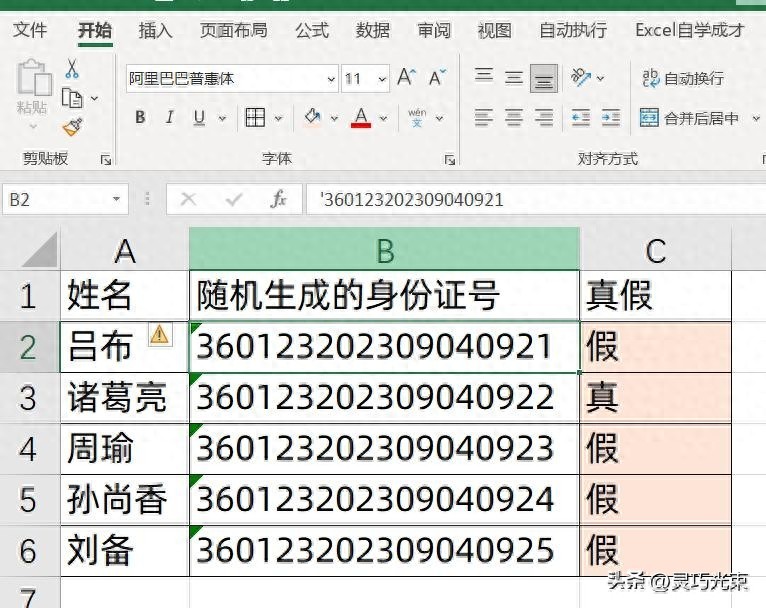Click the Format Painter brush icon
This screenshot has width=766, height=608.
pos(72,127)
